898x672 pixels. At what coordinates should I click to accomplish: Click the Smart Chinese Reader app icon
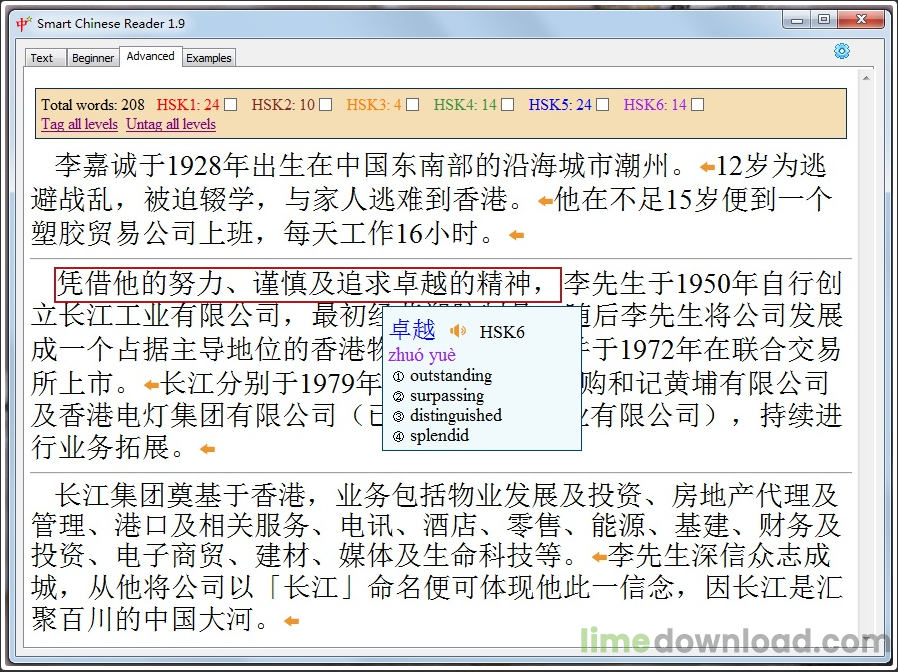24,23
